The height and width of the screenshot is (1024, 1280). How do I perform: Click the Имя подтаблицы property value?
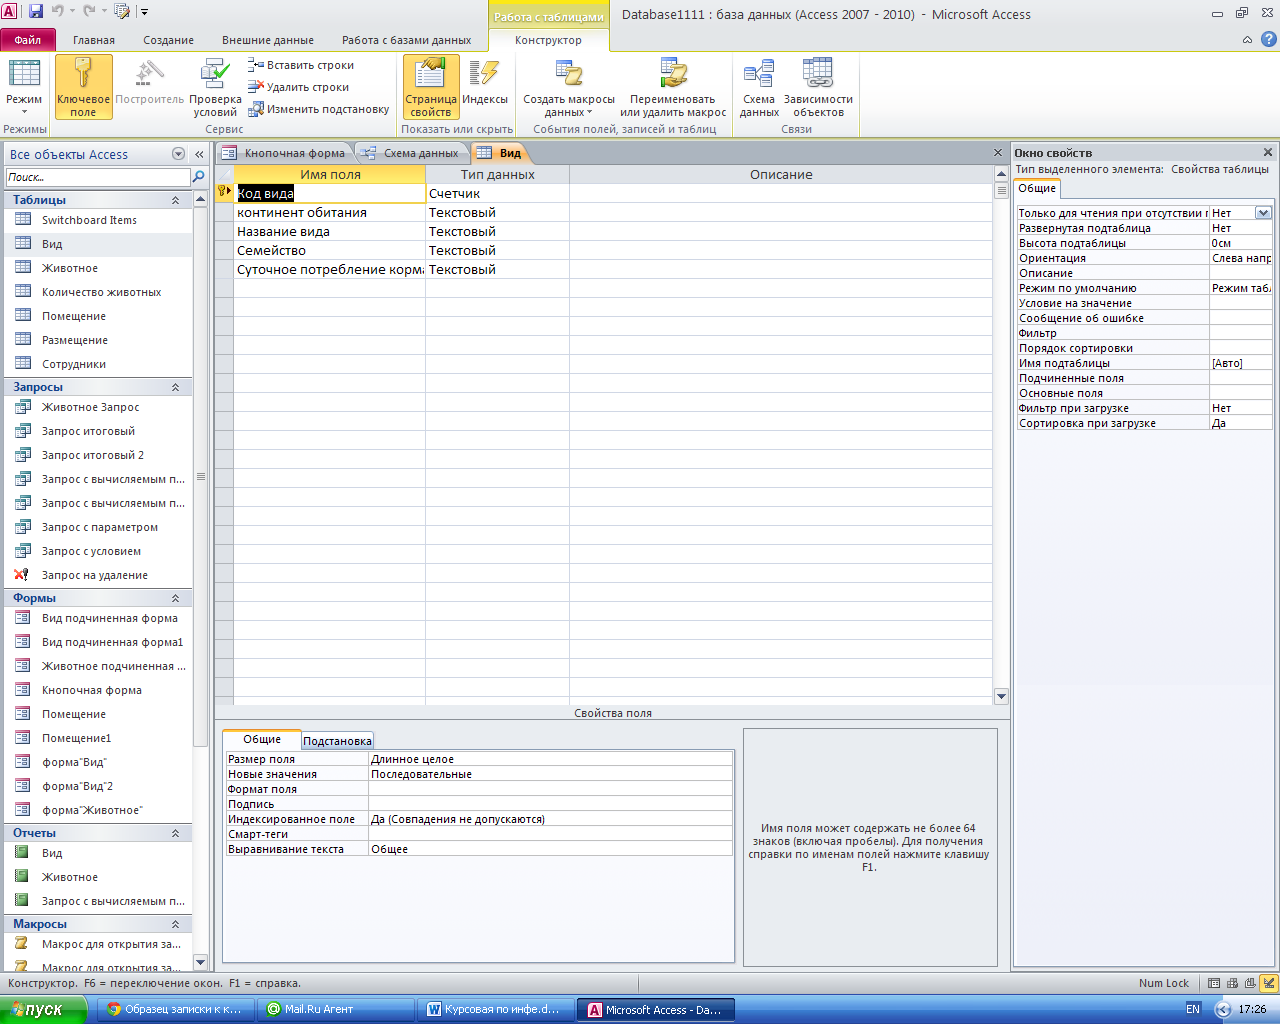click(1241, 363)
